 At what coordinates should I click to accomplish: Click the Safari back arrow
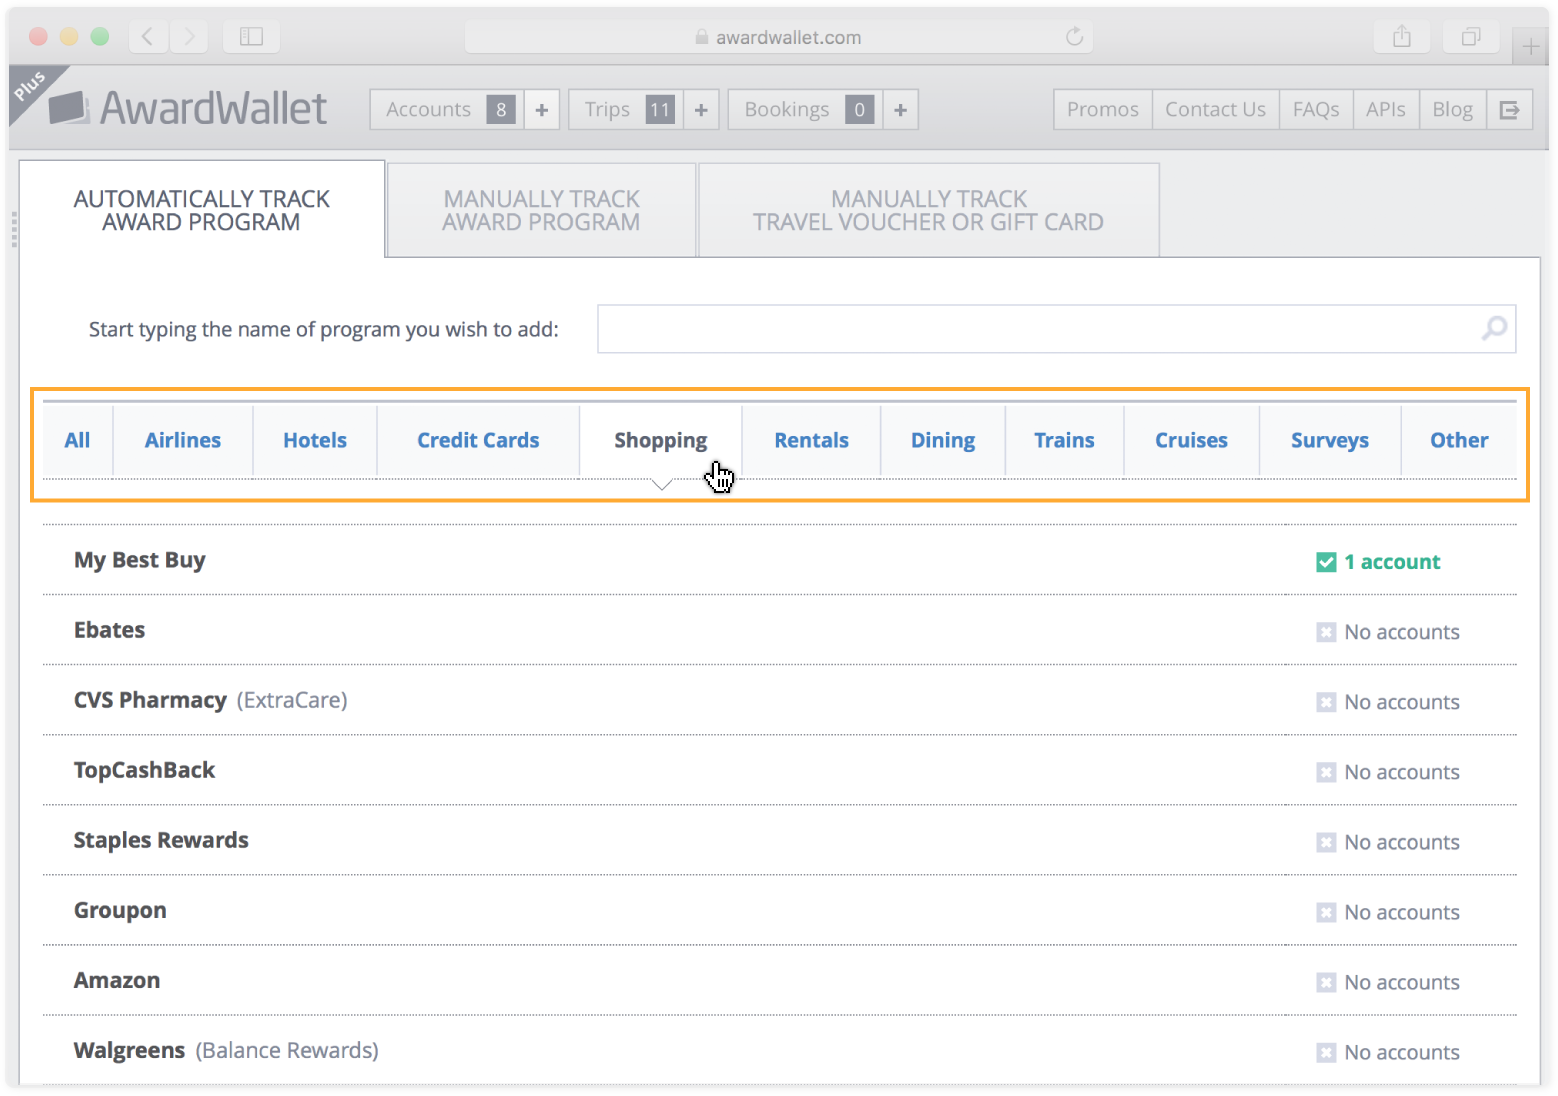[148, 37]
